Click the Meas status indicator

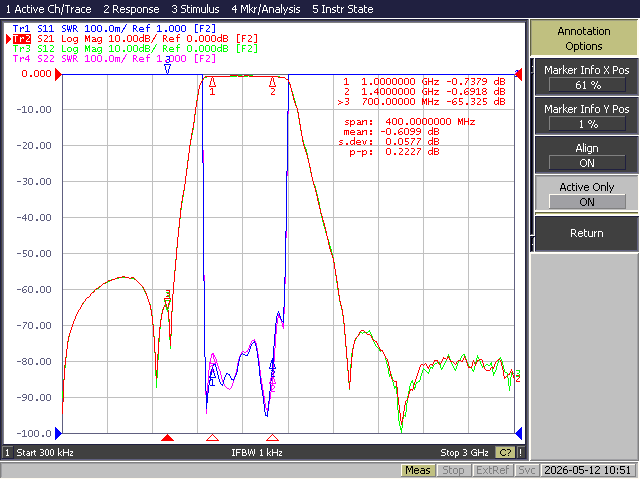point(418,470)
